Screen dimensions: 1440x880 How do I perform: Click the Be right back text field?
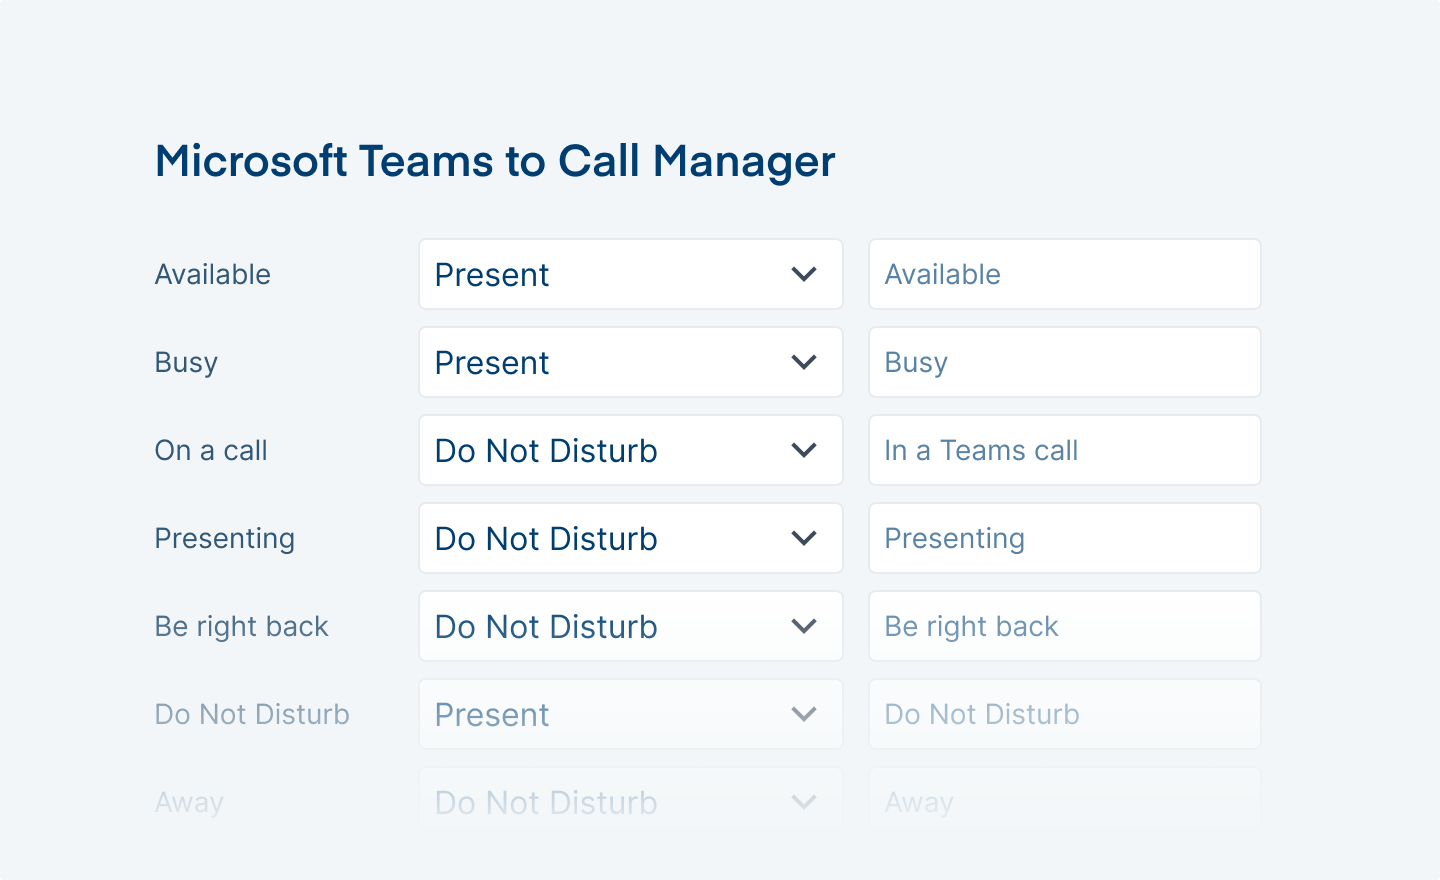[x=1064, y=626]
